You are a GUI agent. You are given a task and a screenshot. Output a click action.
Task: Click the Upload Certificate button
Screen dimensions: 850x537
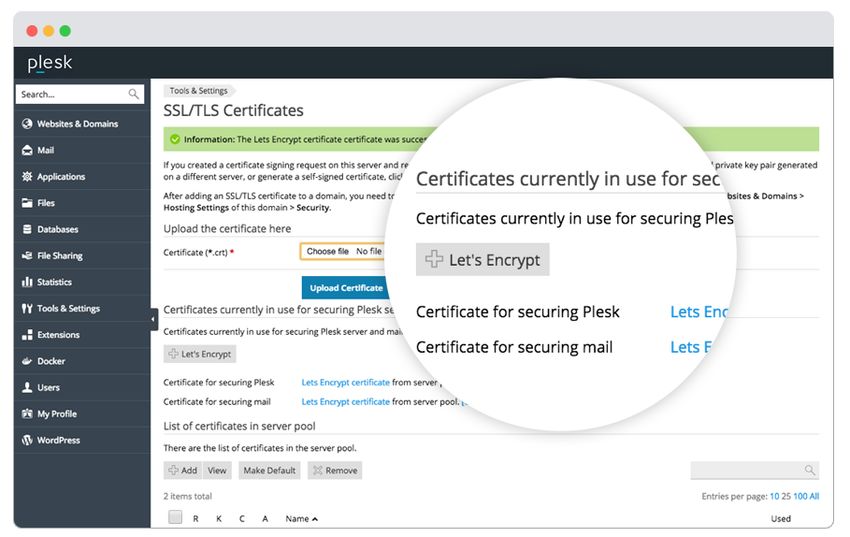346,288
